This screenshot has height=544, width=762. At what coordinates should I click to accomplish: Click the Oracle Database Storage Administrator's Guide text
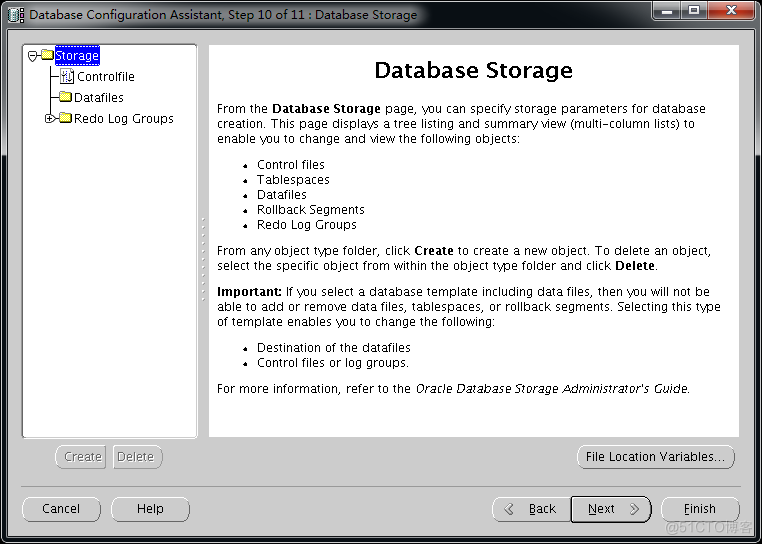pyautogui.click(x=553, y=389)
